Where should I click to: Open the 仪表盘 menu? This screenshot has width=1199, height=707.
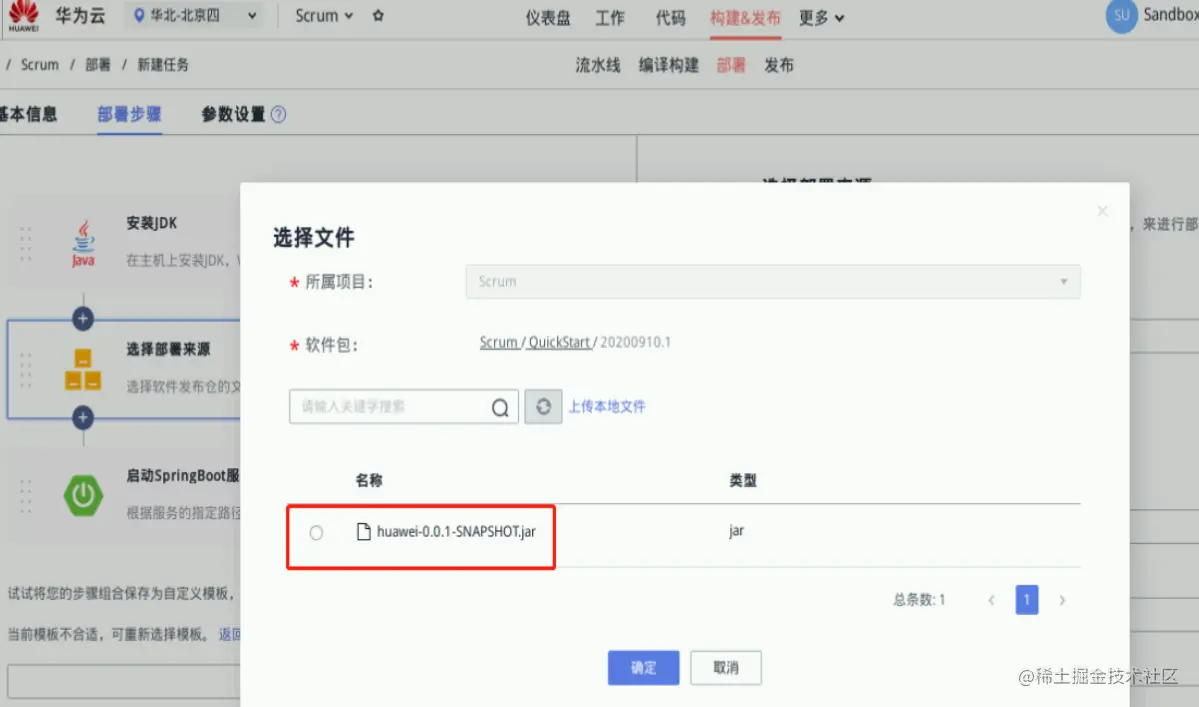(x=548, y=18)
